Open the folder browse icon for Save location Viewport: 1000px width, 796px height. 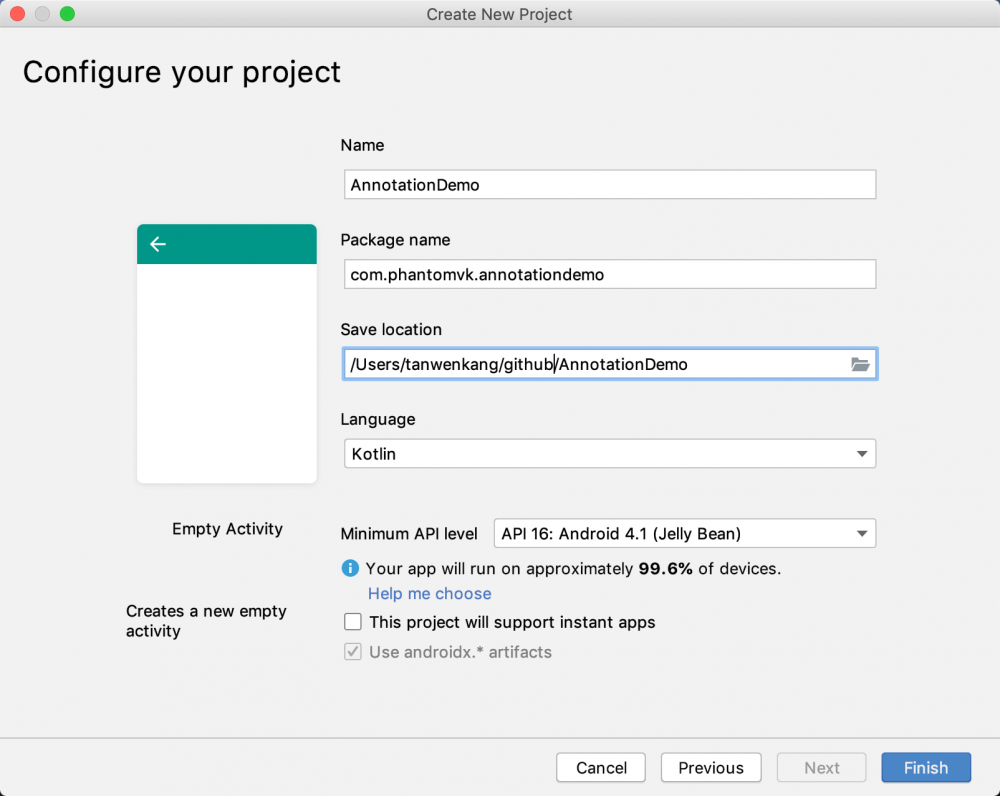[x=860, y=365]
